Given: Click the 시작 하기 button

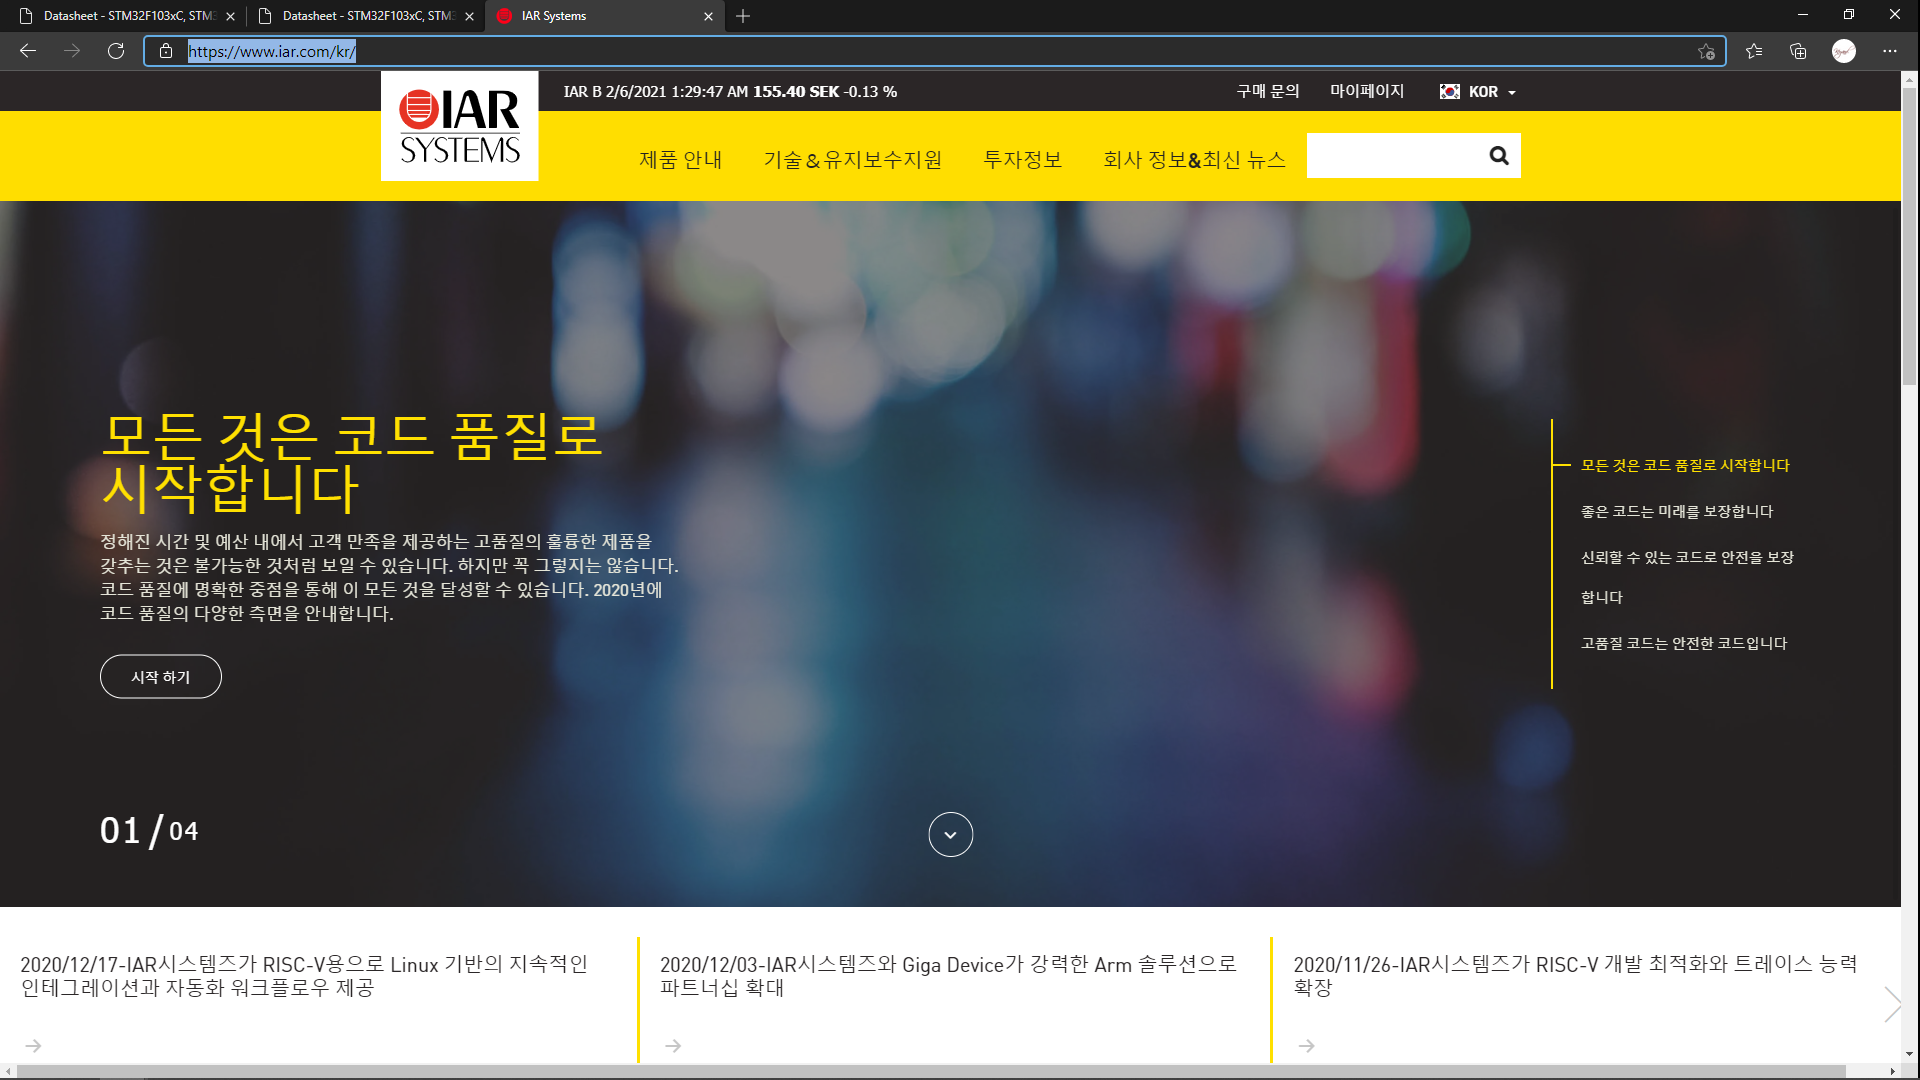Looking at the screenshot, I should [x=161, y=677].
